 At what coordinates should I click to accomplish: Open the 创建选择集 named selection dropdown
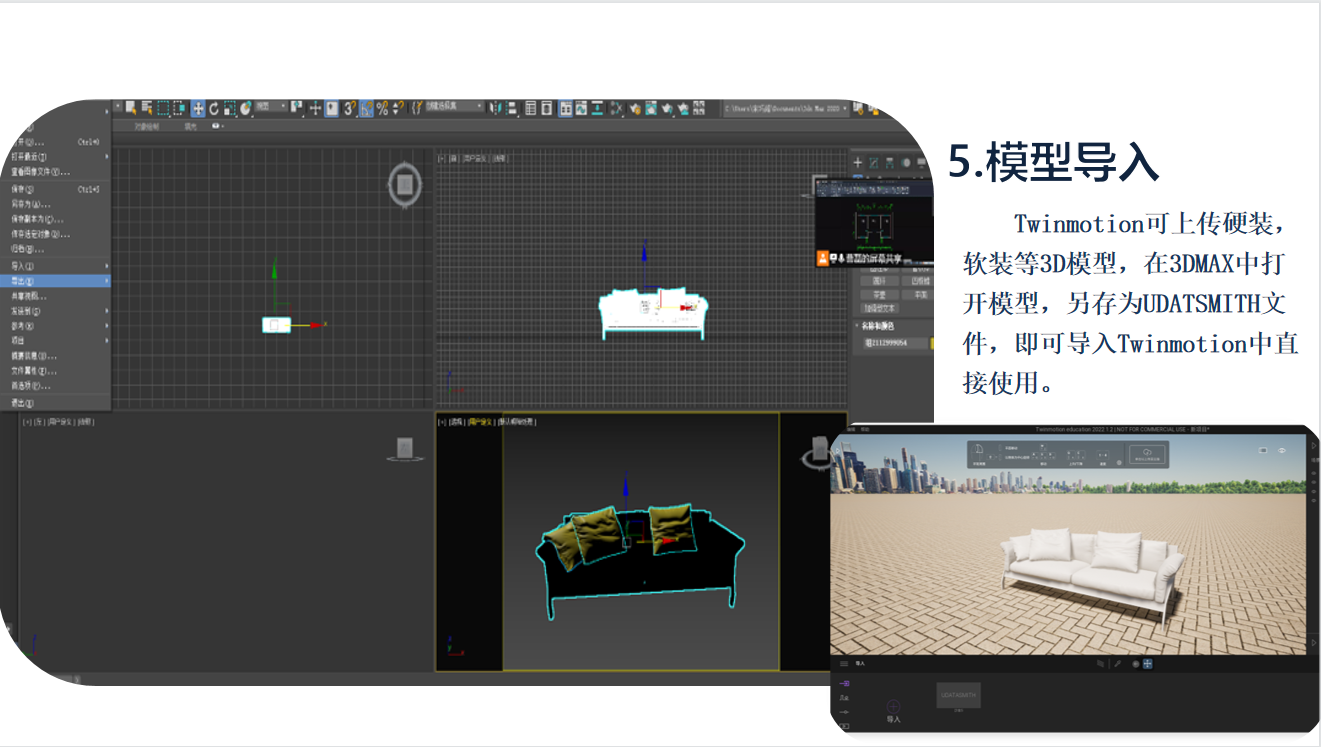(x=455, y=107)
